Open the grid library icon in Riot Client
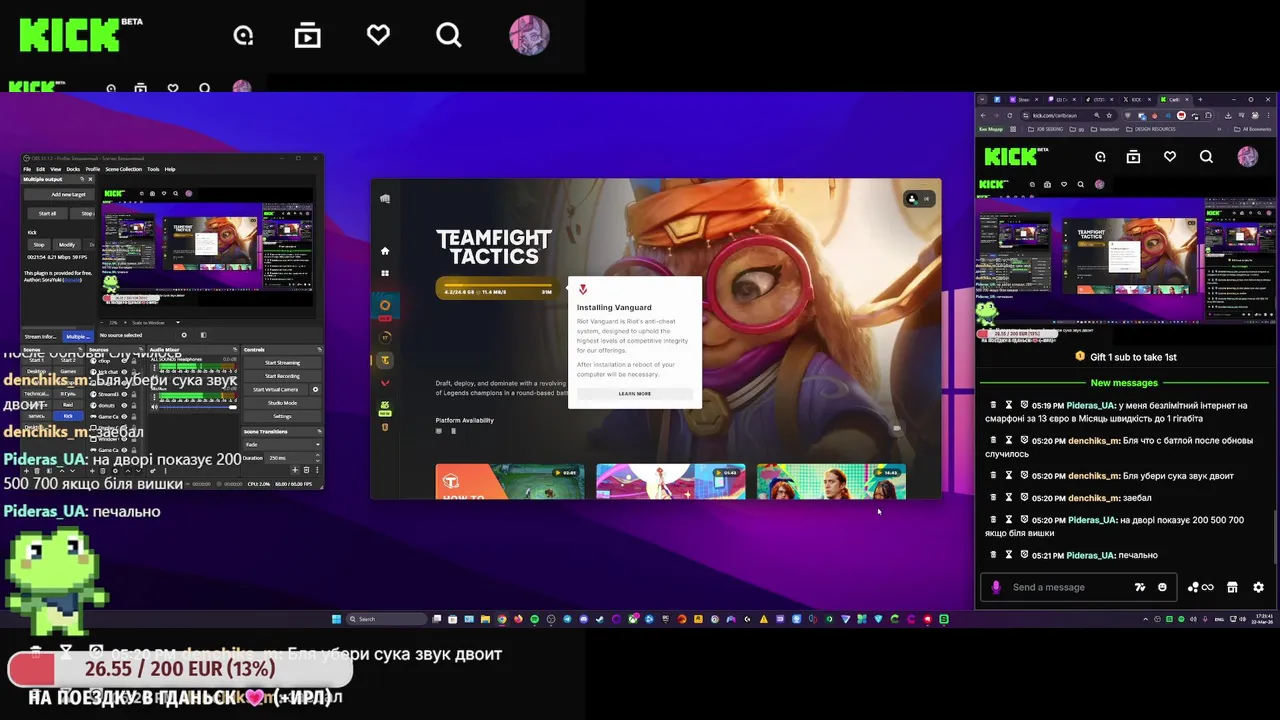This screenshot has height=720, width=1280. click(x=385, y=273)
